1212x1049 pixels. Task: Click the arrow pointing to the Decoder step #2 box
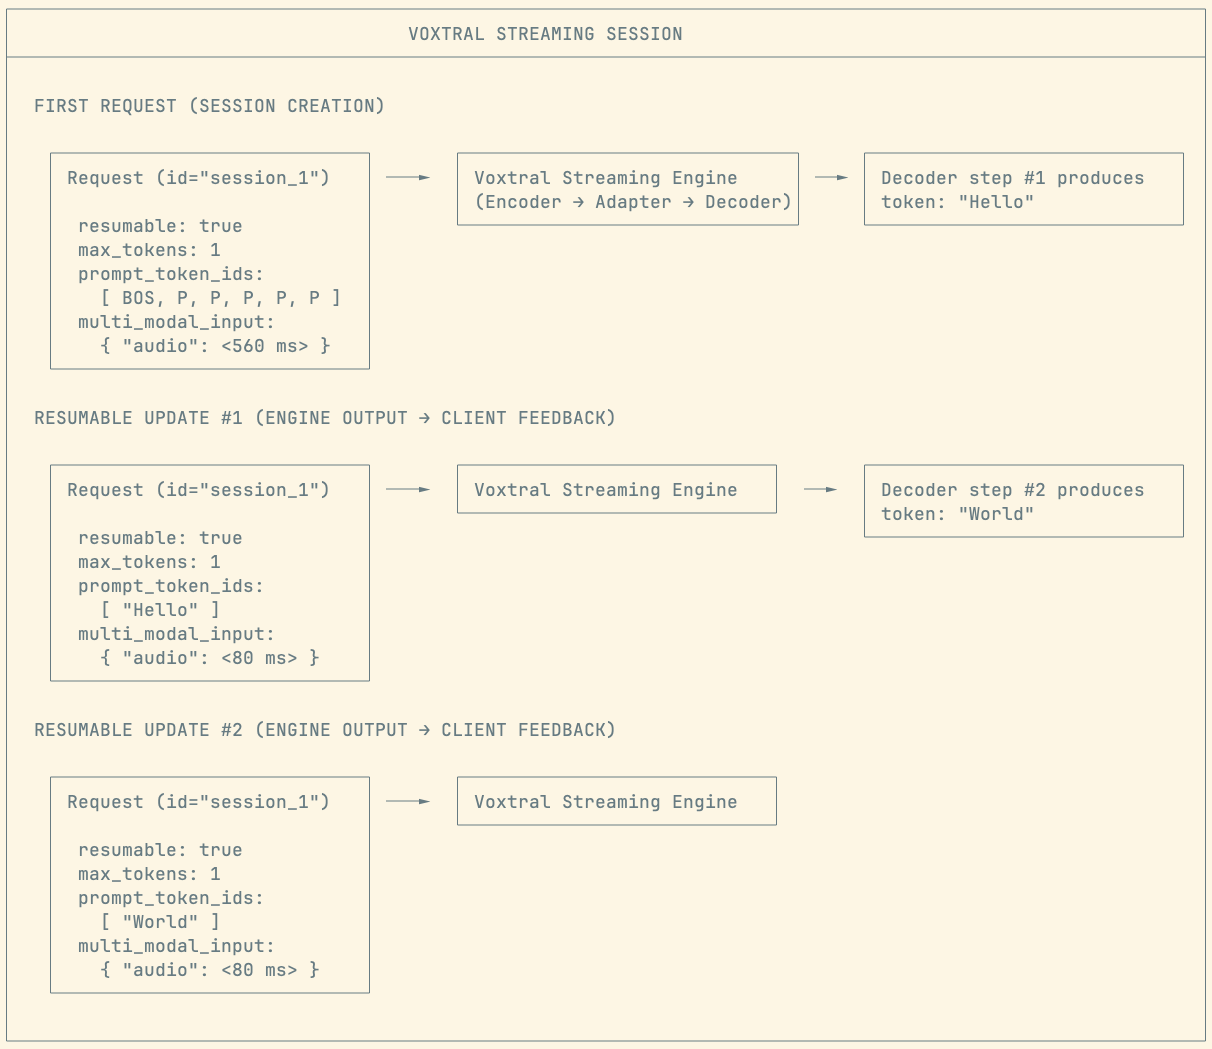pyautogui.click(x=820, y=489)
